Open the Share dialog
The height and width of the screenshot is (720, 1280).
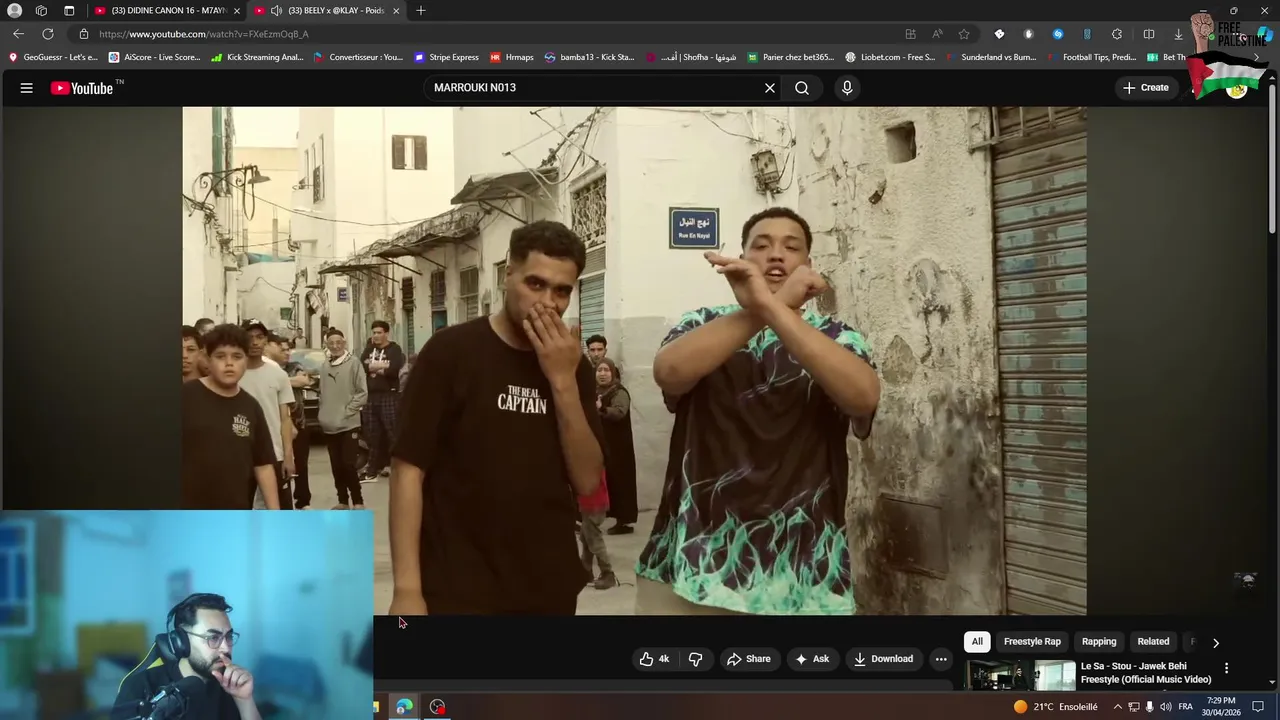pos(748,659)
